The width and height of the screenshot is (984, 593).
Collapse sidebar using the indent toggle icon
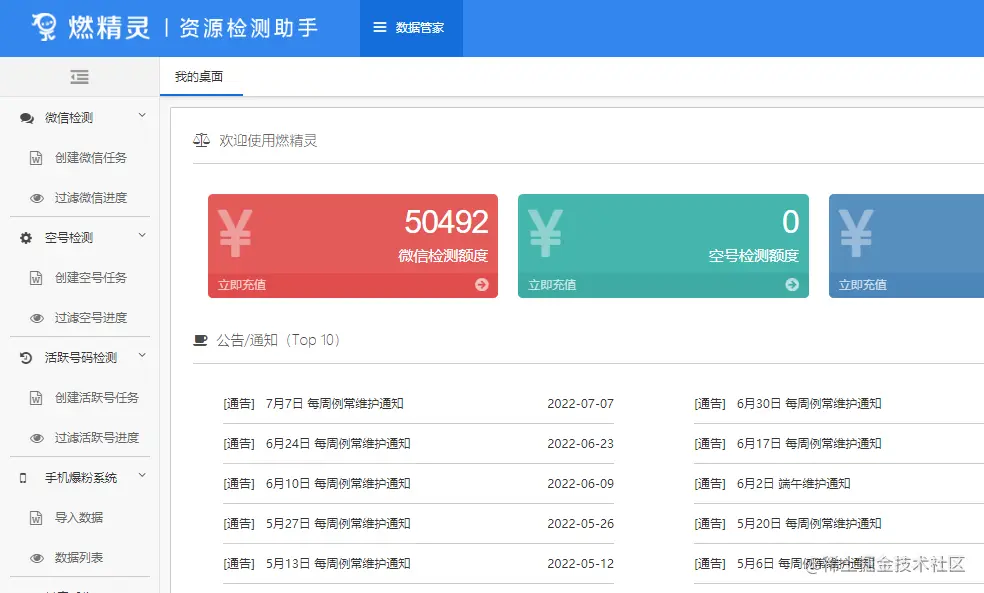pyautogui.click(x=79, y=77)
